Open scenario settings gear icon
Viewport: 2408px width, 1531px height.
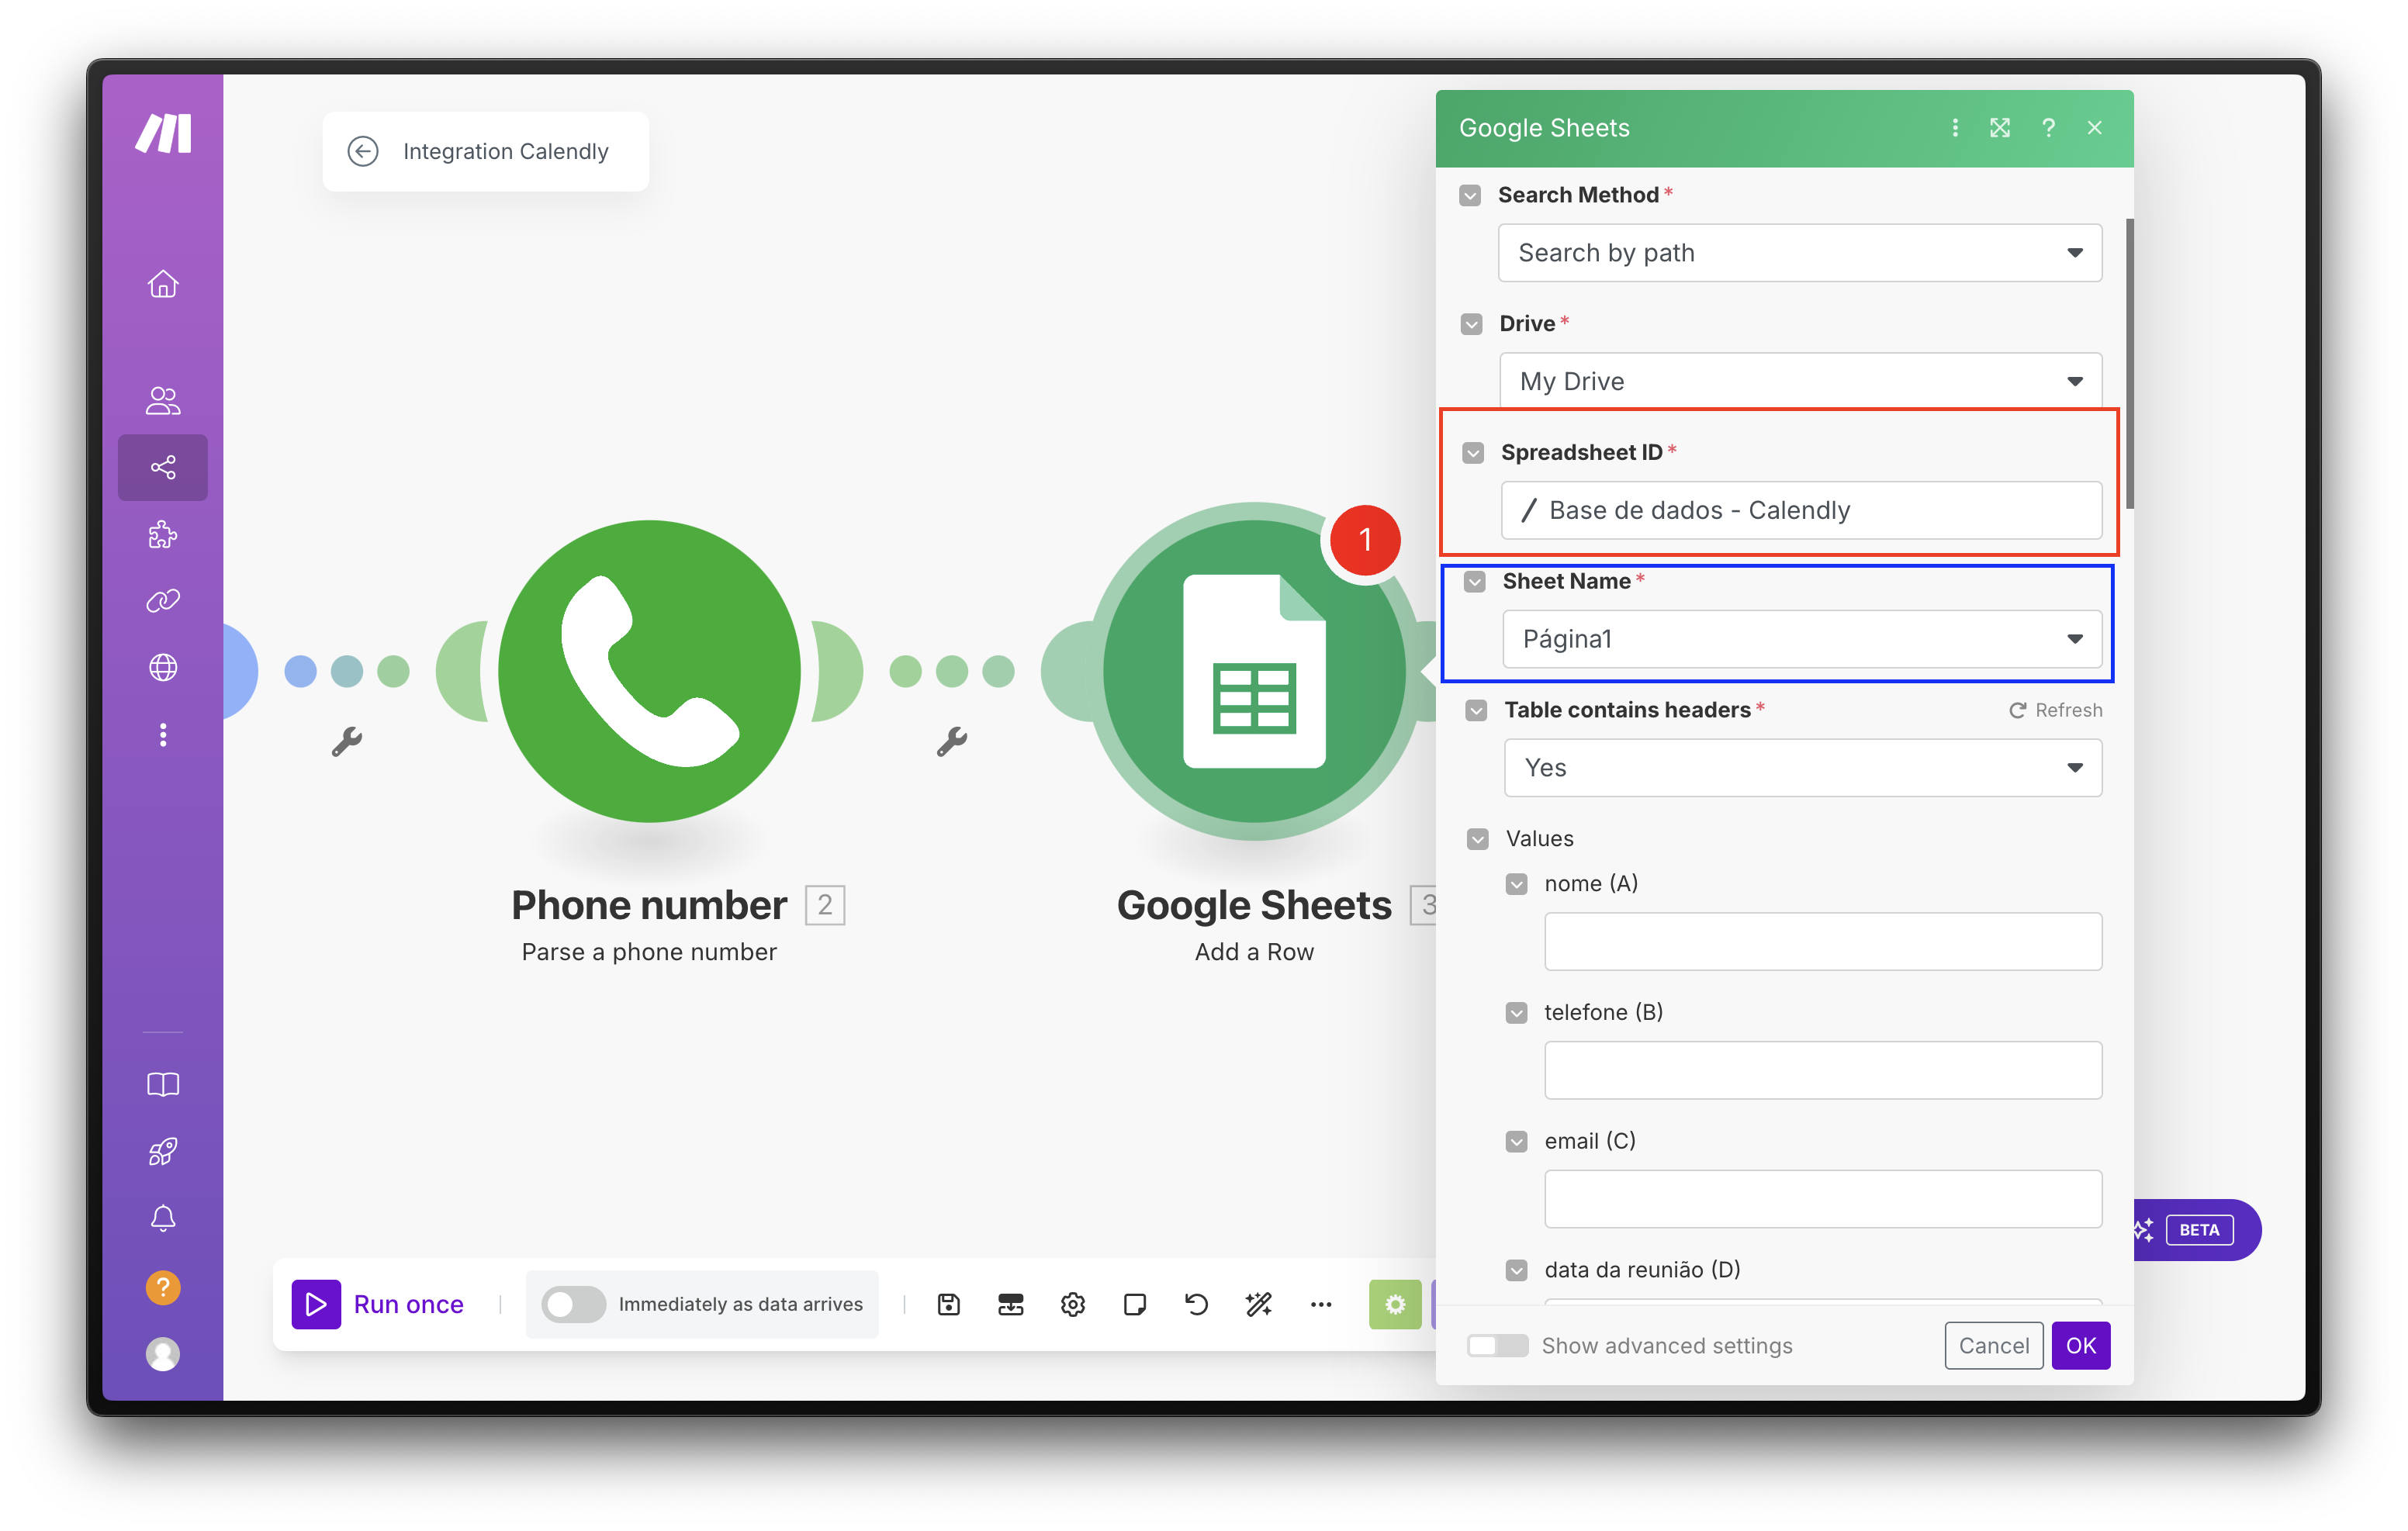tap(1073, 1304)
